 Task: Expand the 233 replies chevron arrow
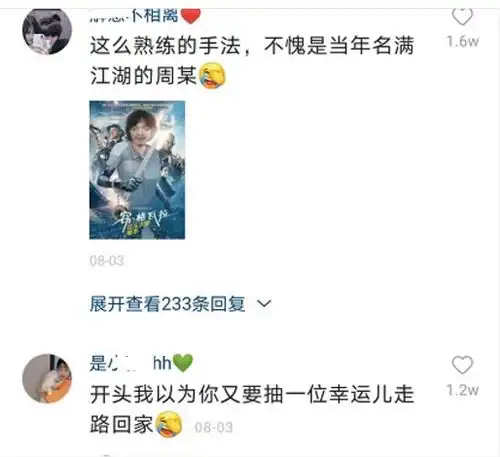tap(264, 304)
